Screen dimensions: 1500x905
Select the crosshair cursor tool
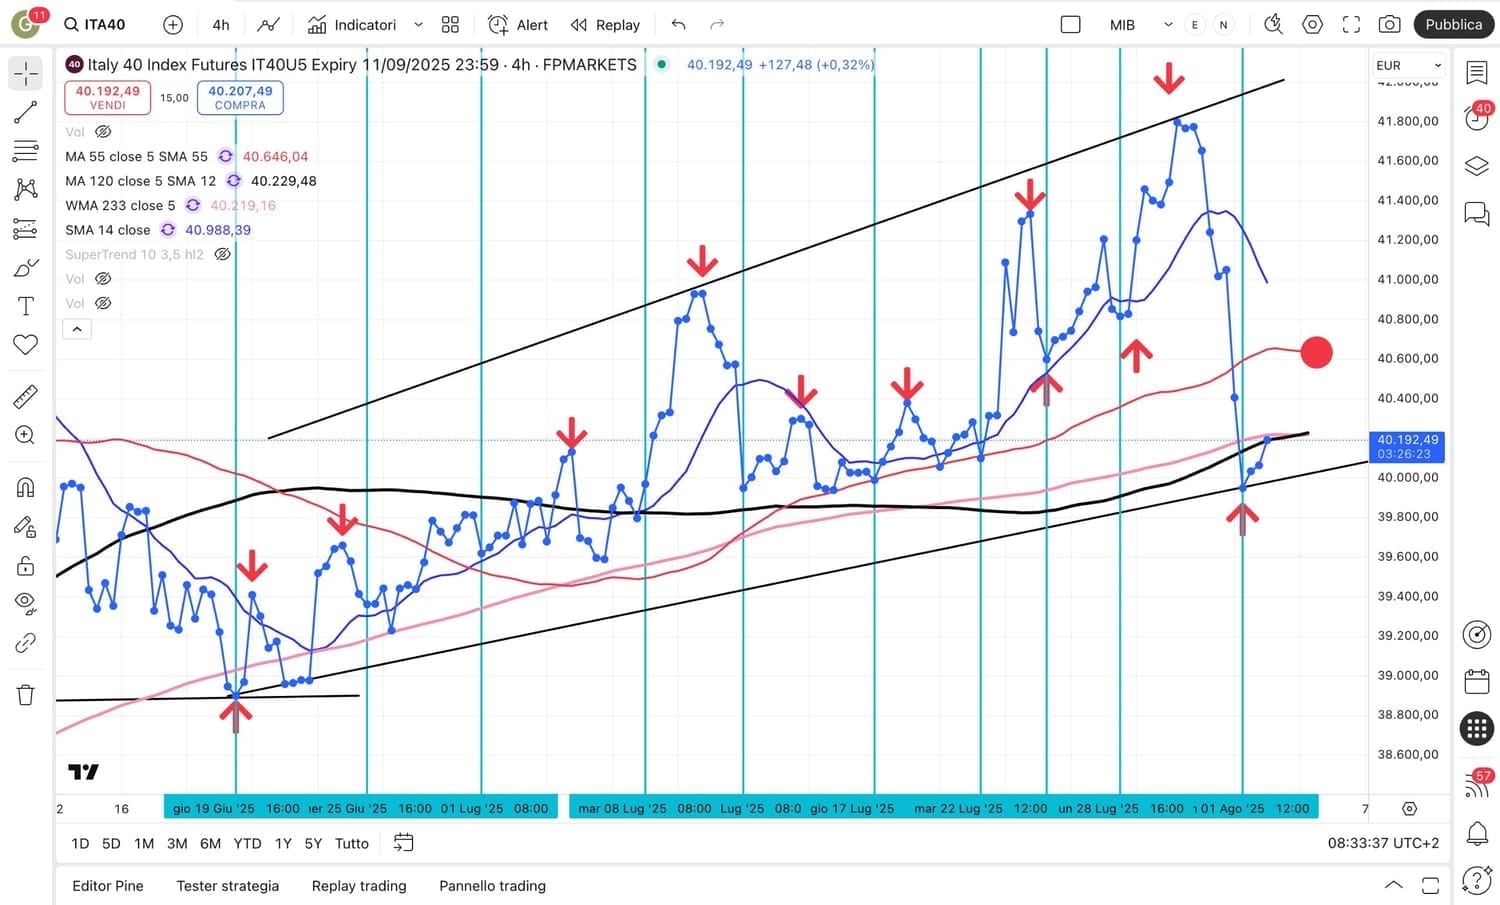[x=26, y=73]
